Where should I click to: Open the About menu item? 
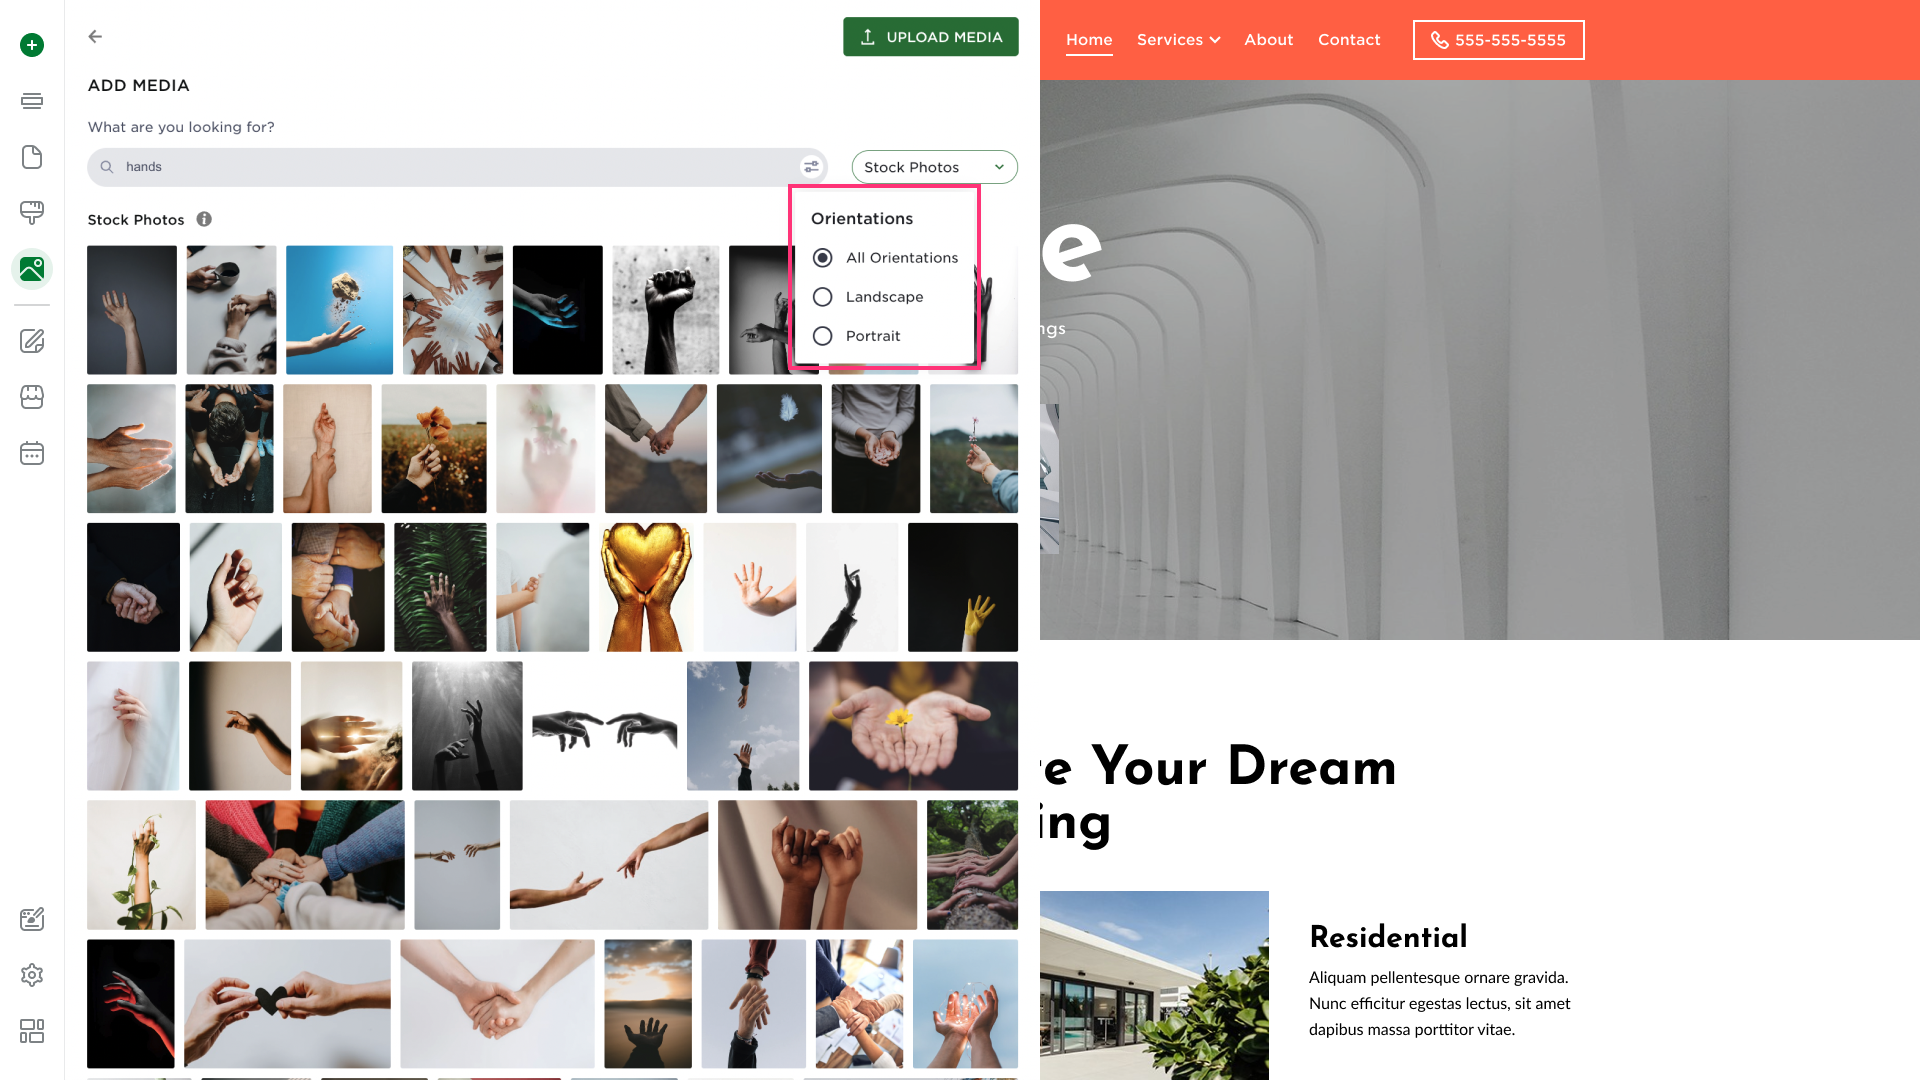(x=1268, y=40)
